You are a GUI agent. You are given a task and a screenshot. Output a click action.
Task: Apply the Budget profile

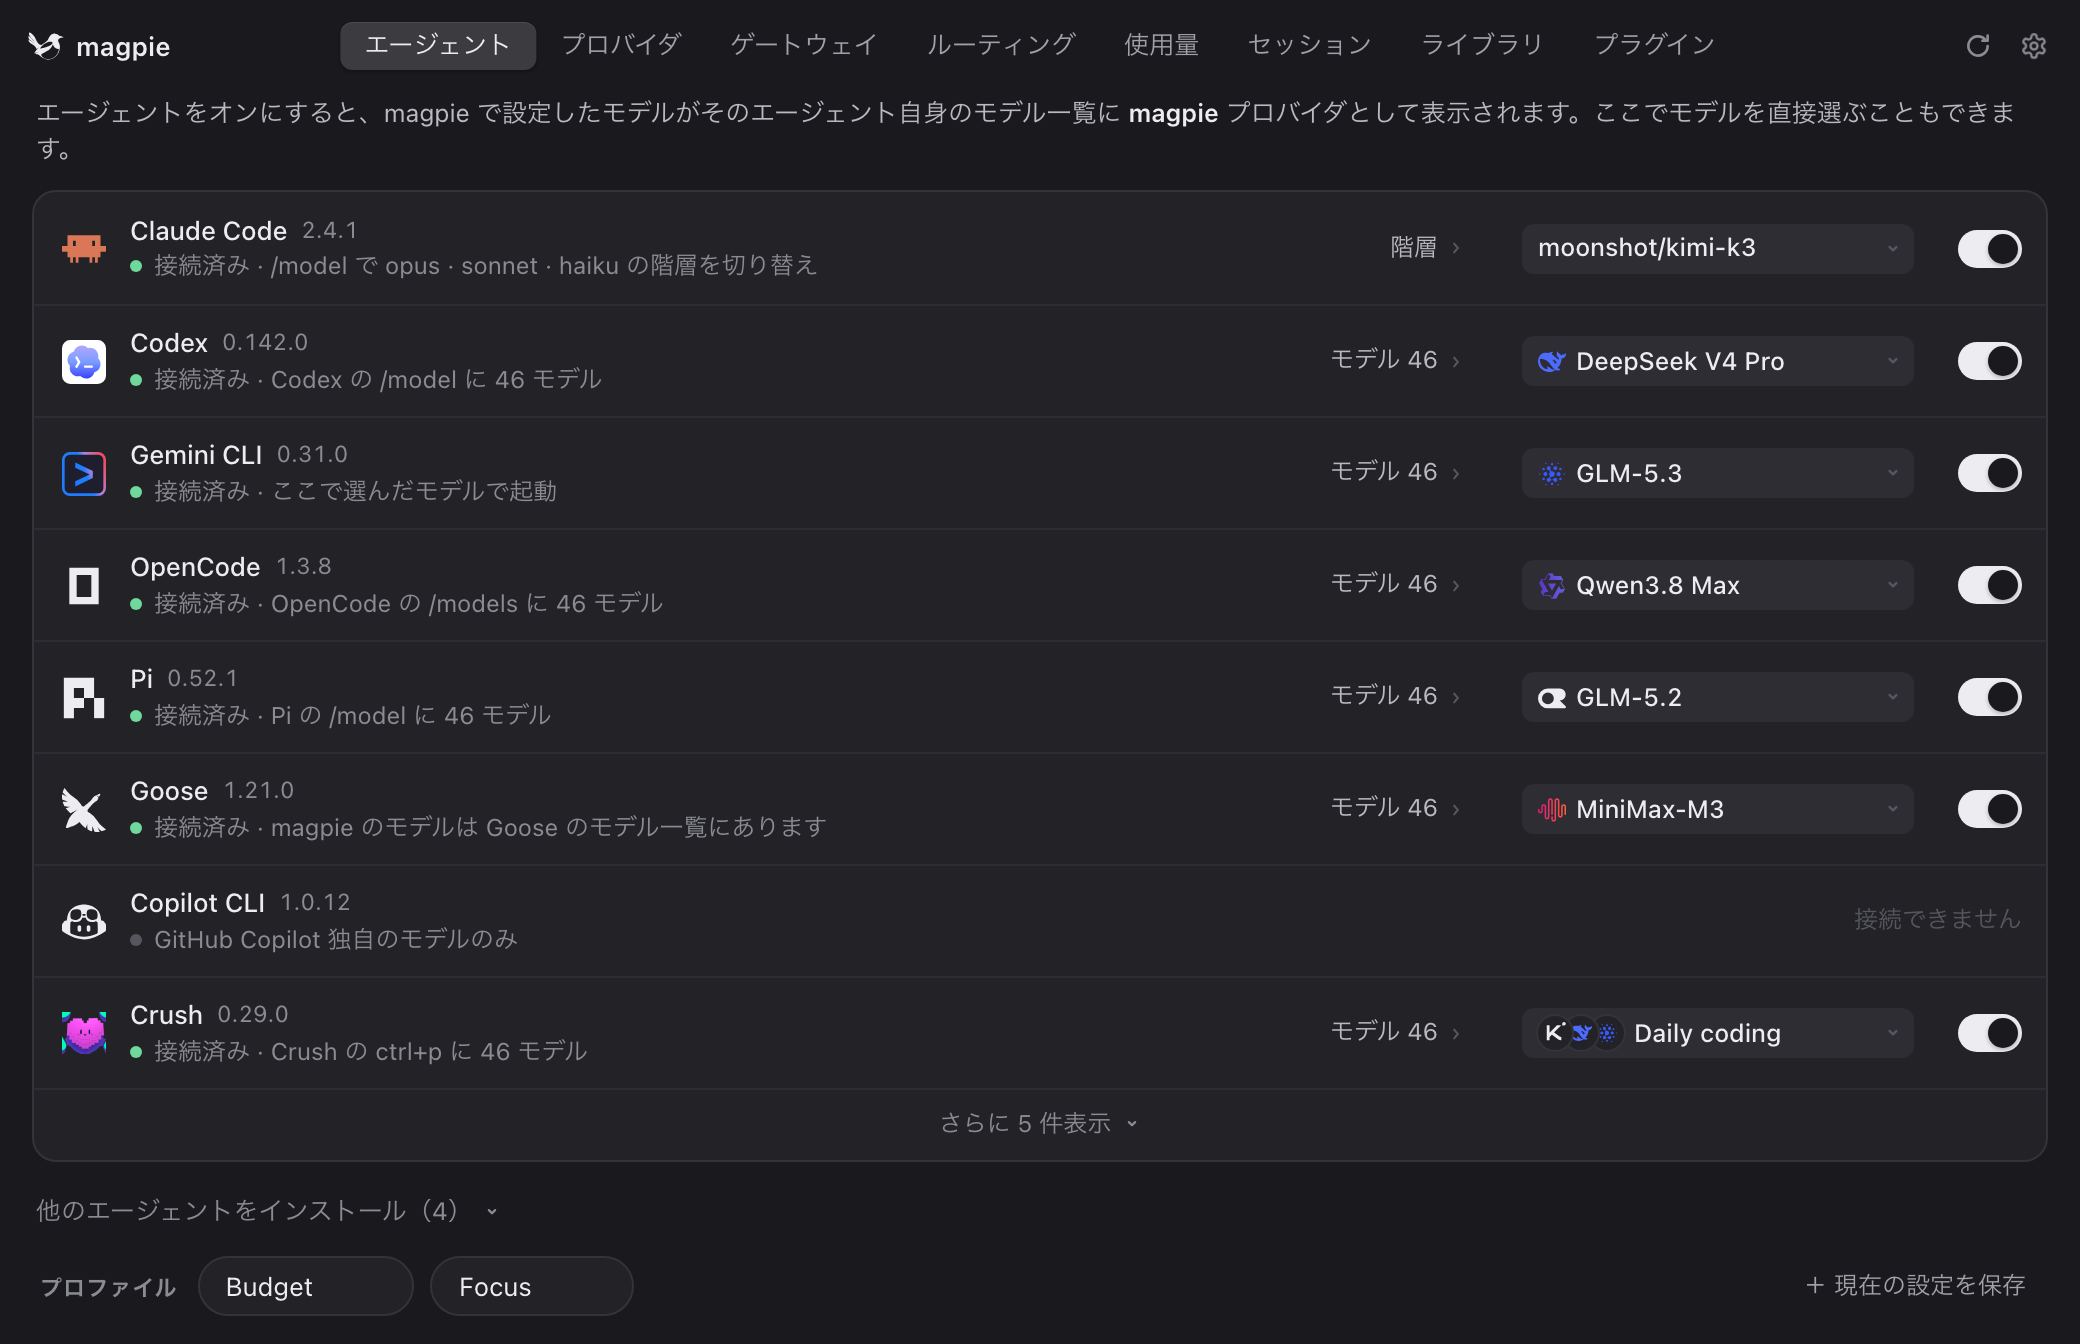[306, 1286]
